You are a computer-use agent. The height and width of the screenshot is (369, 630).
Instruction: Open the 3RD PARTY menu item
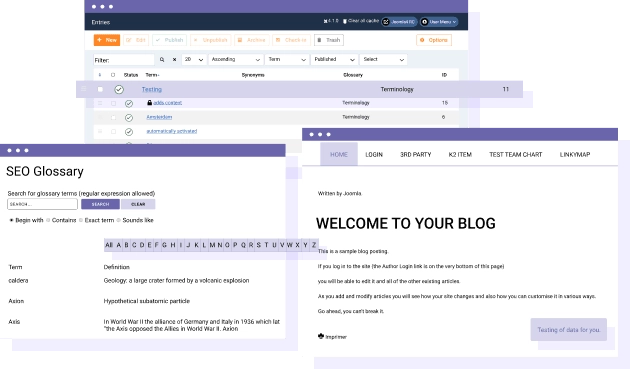[x=415, y=154]
